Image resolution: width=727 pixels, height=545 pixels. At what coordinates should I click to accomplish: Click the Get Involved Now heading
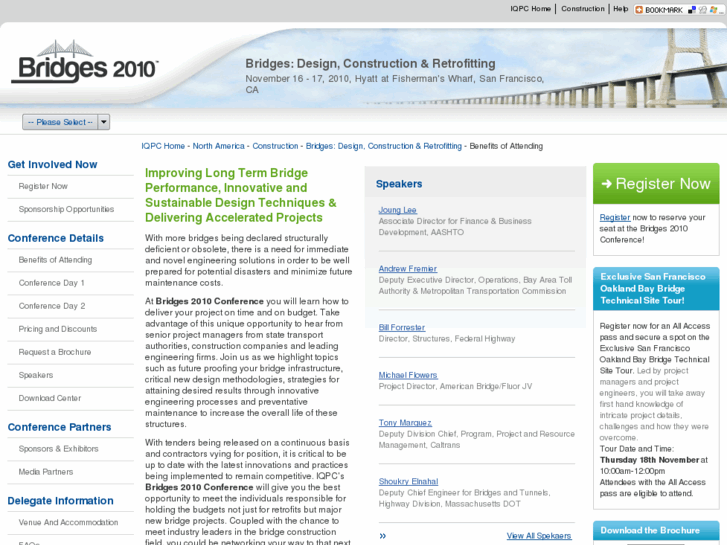point(52,165)
